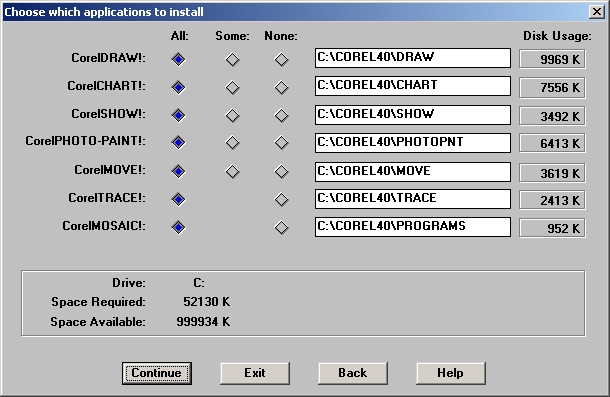Set CorelSHOW! to Some

click(x=233, y=116)
